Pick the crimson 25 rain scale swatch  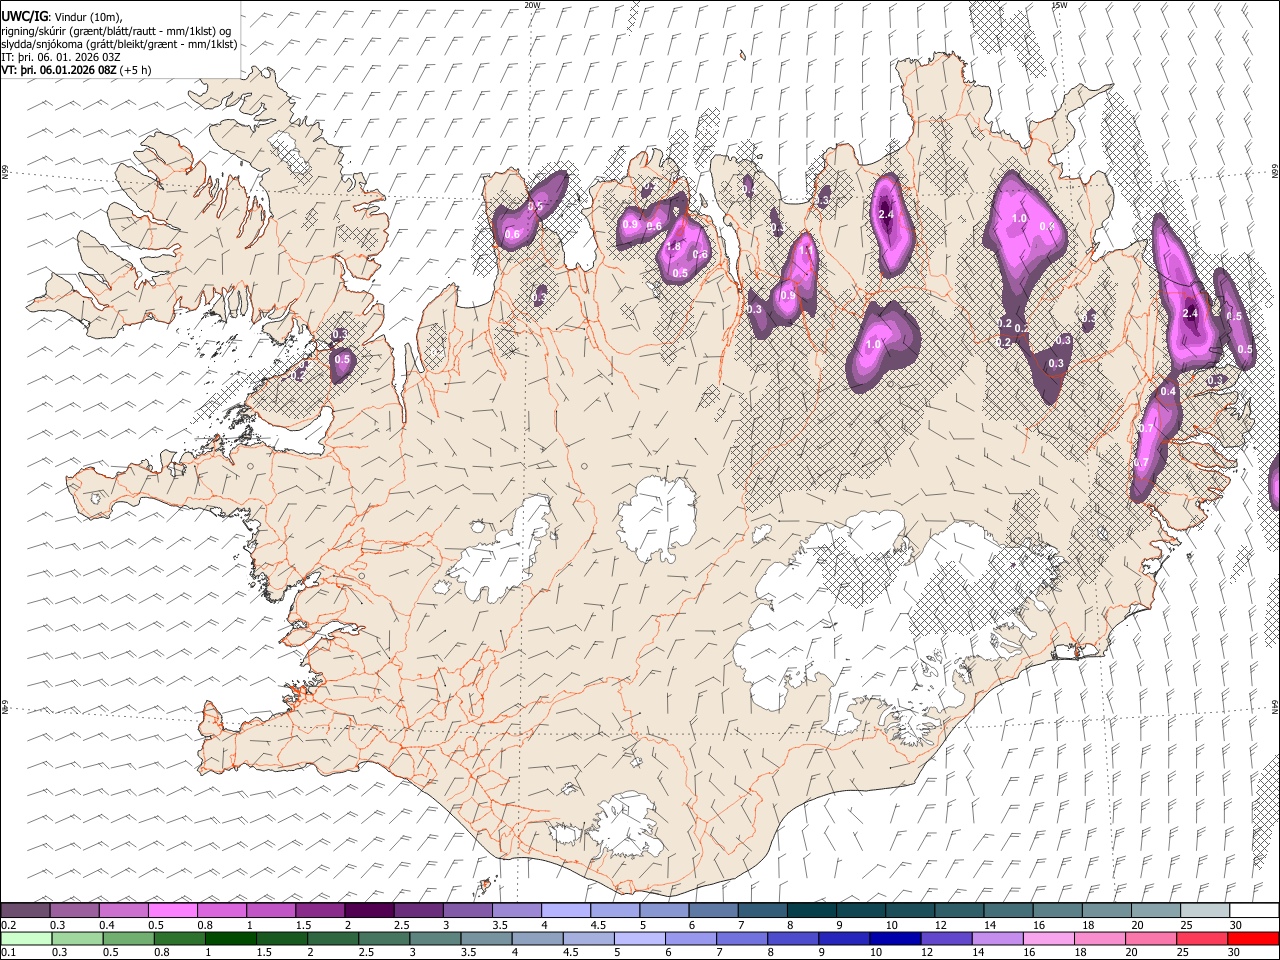[x=1201, y=938]
